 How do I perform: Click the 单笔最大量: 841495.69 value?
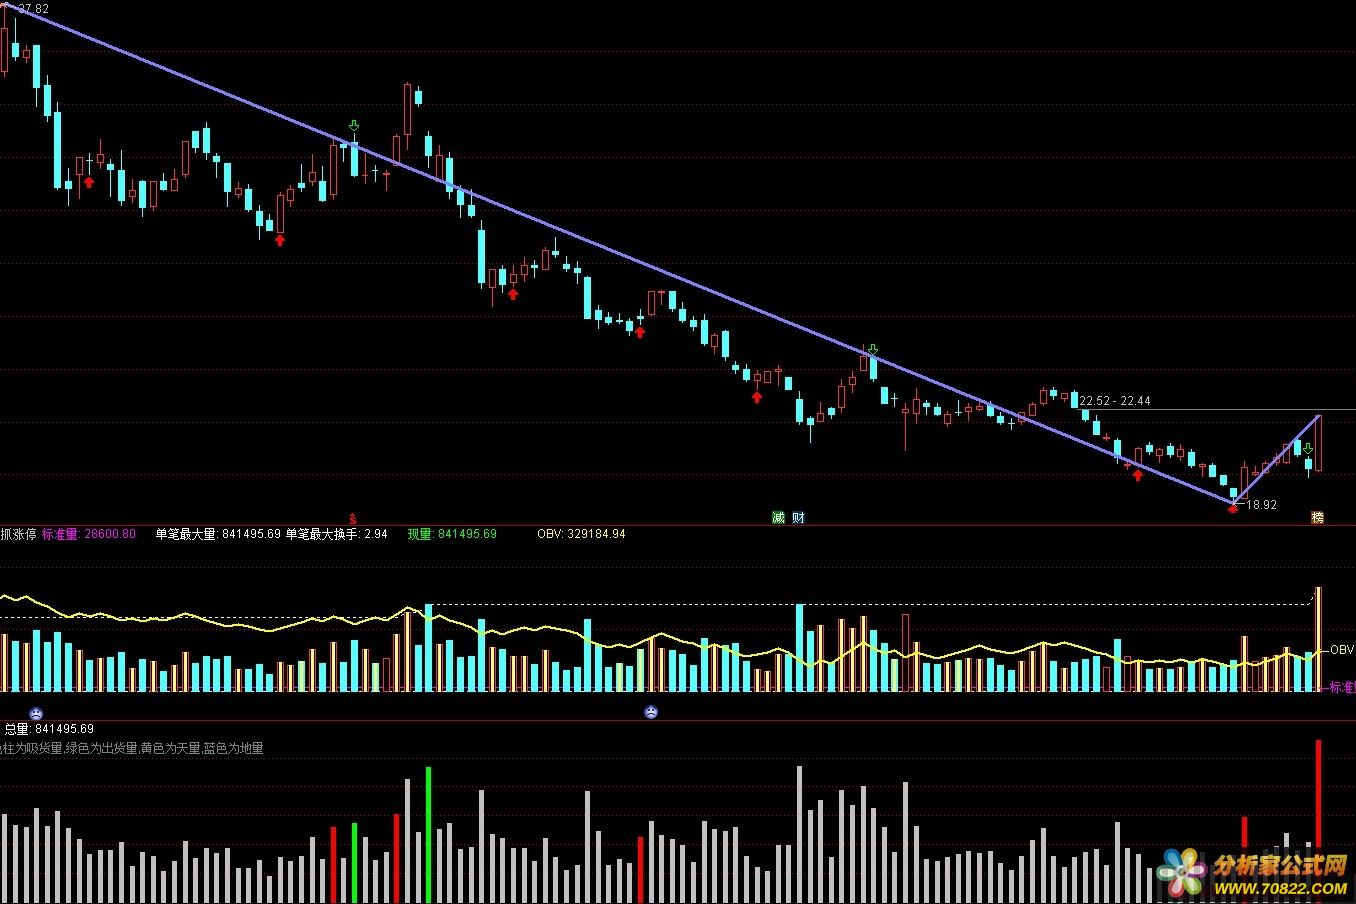tap(217, 534)
